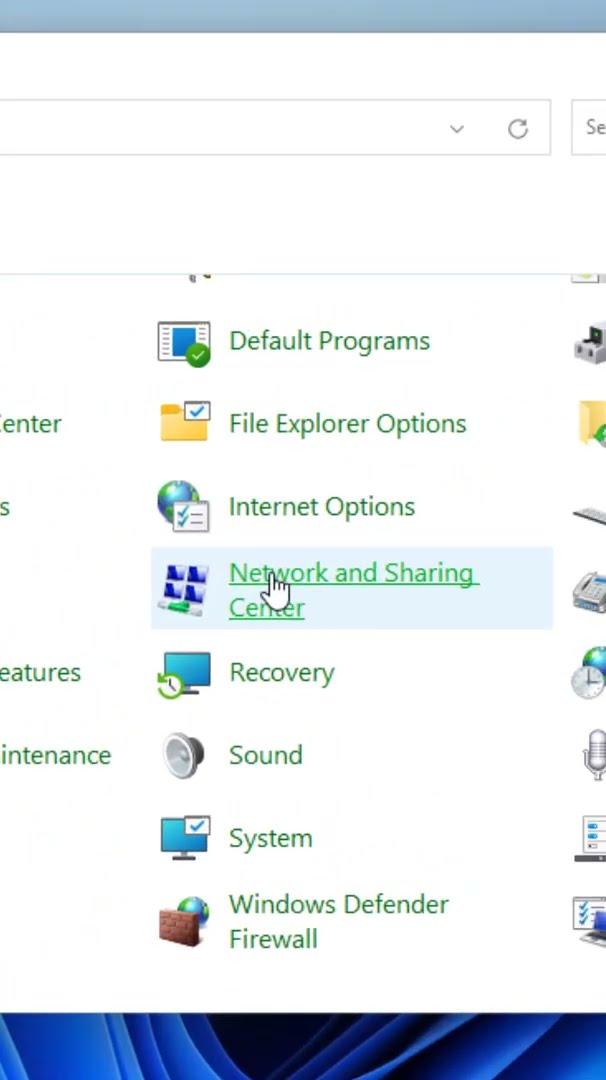
Task: Click the globe and clock icon beside Recovery
Action: click(x=589, y=674)
